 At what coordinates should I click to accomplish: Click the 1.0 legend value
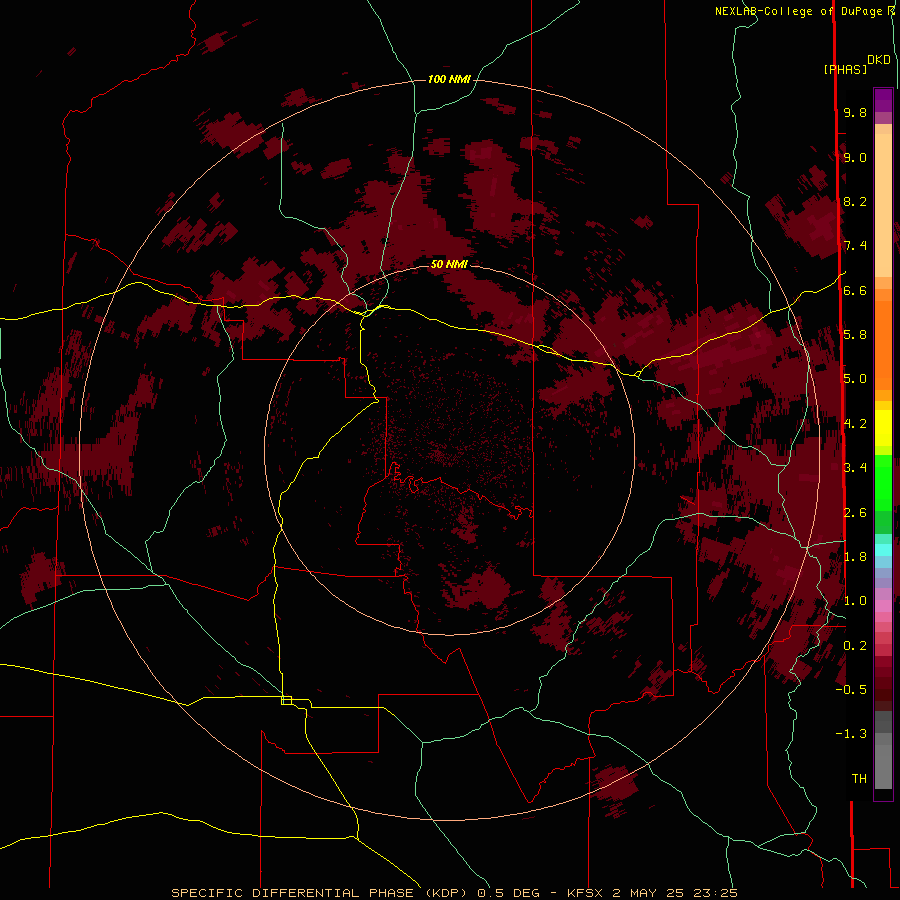tap(855, 601)
